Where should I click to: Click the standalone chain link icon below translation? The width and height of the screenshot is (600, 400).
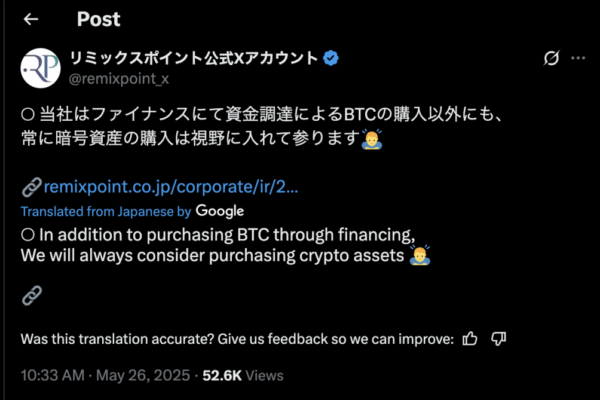point(32,296)
